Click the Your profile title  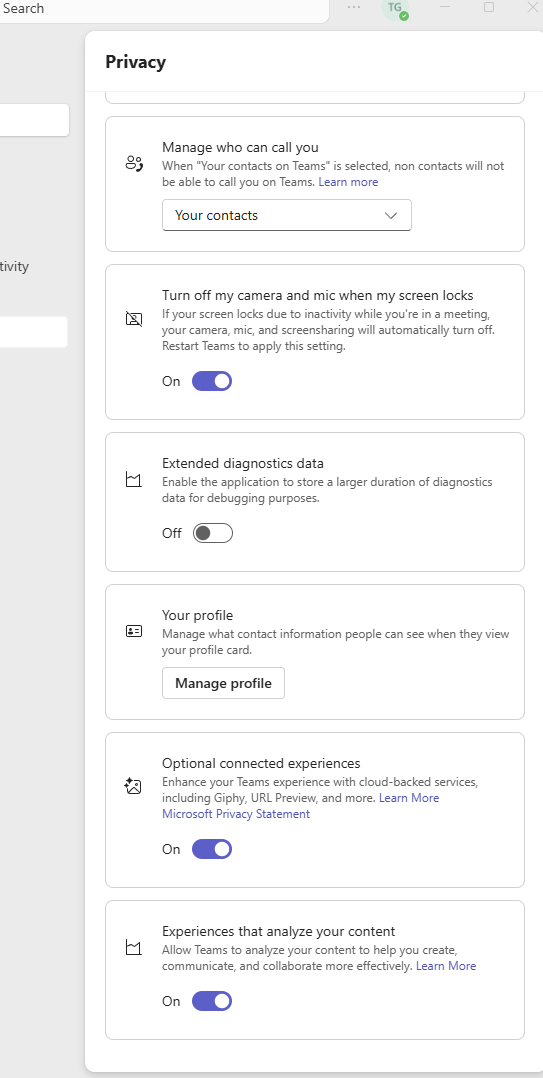(x=197, y=615)
